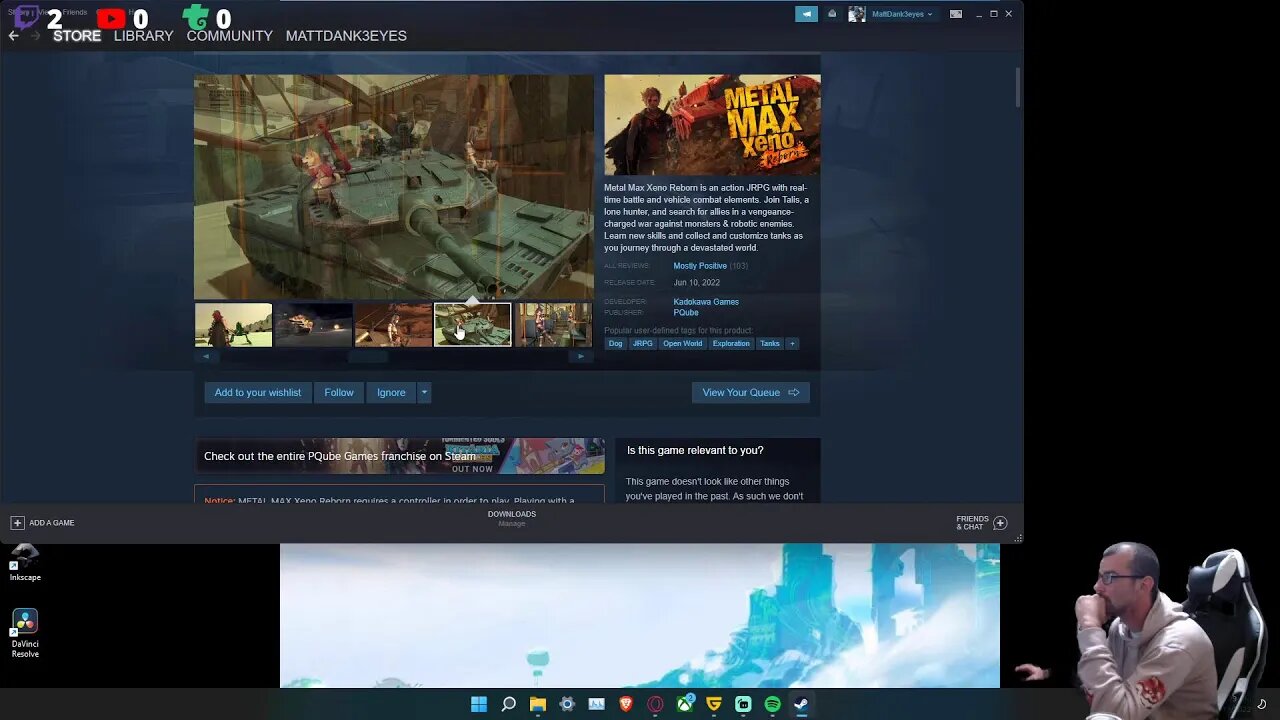1280x720 pixels.
Task: Select the fifth screenshot thumbnail
Action: [553, 325]
